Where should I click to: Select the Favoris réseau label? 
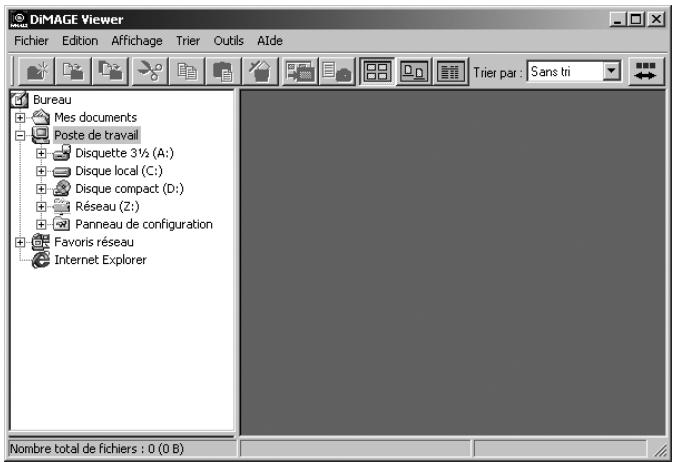coord(94,242)
